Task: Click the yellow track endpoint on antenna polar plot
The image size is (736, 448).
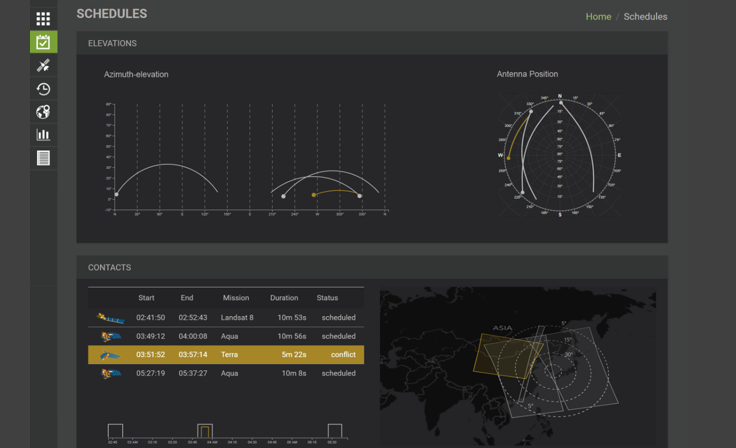Action: point(508,158)
